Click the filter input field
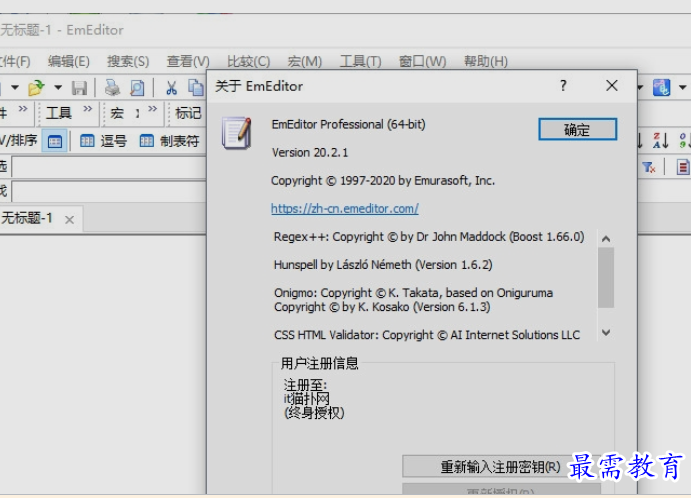This screenshot has height=498, width=691. (x=109, y=167)
